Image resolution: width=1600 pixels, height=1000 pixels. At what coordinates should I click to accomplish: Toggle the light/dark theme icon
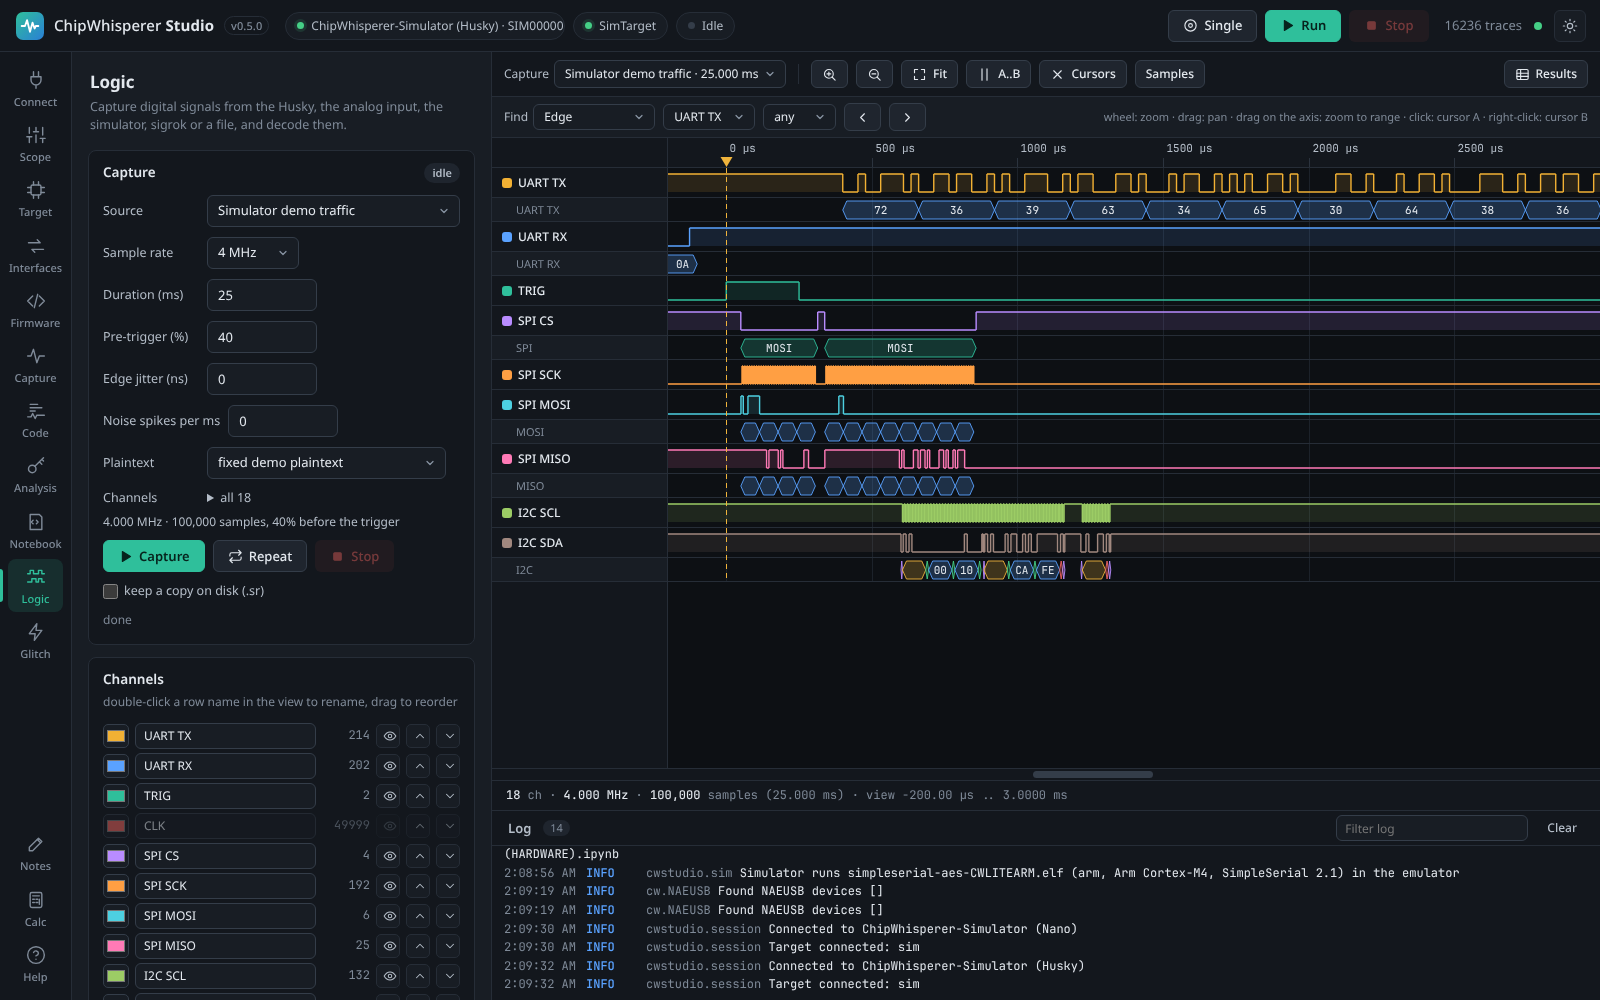[1570, 26]
